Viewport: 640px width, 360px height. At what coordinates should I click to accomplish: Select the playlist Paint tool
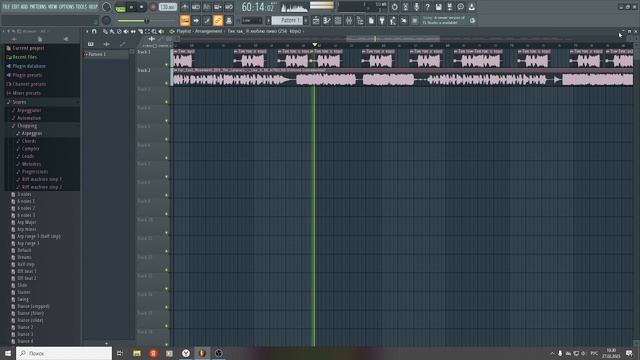pos(112,31)
